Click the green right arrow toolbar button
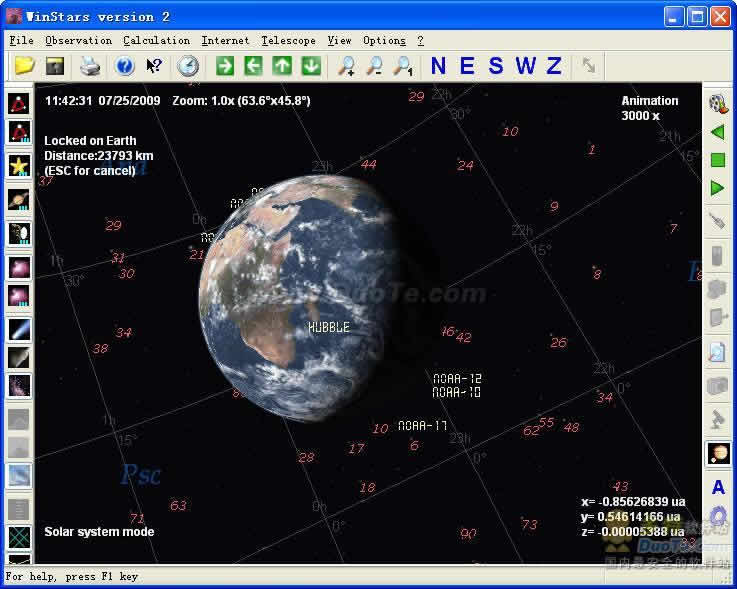The image size is (737, 589). coord(225,67)
